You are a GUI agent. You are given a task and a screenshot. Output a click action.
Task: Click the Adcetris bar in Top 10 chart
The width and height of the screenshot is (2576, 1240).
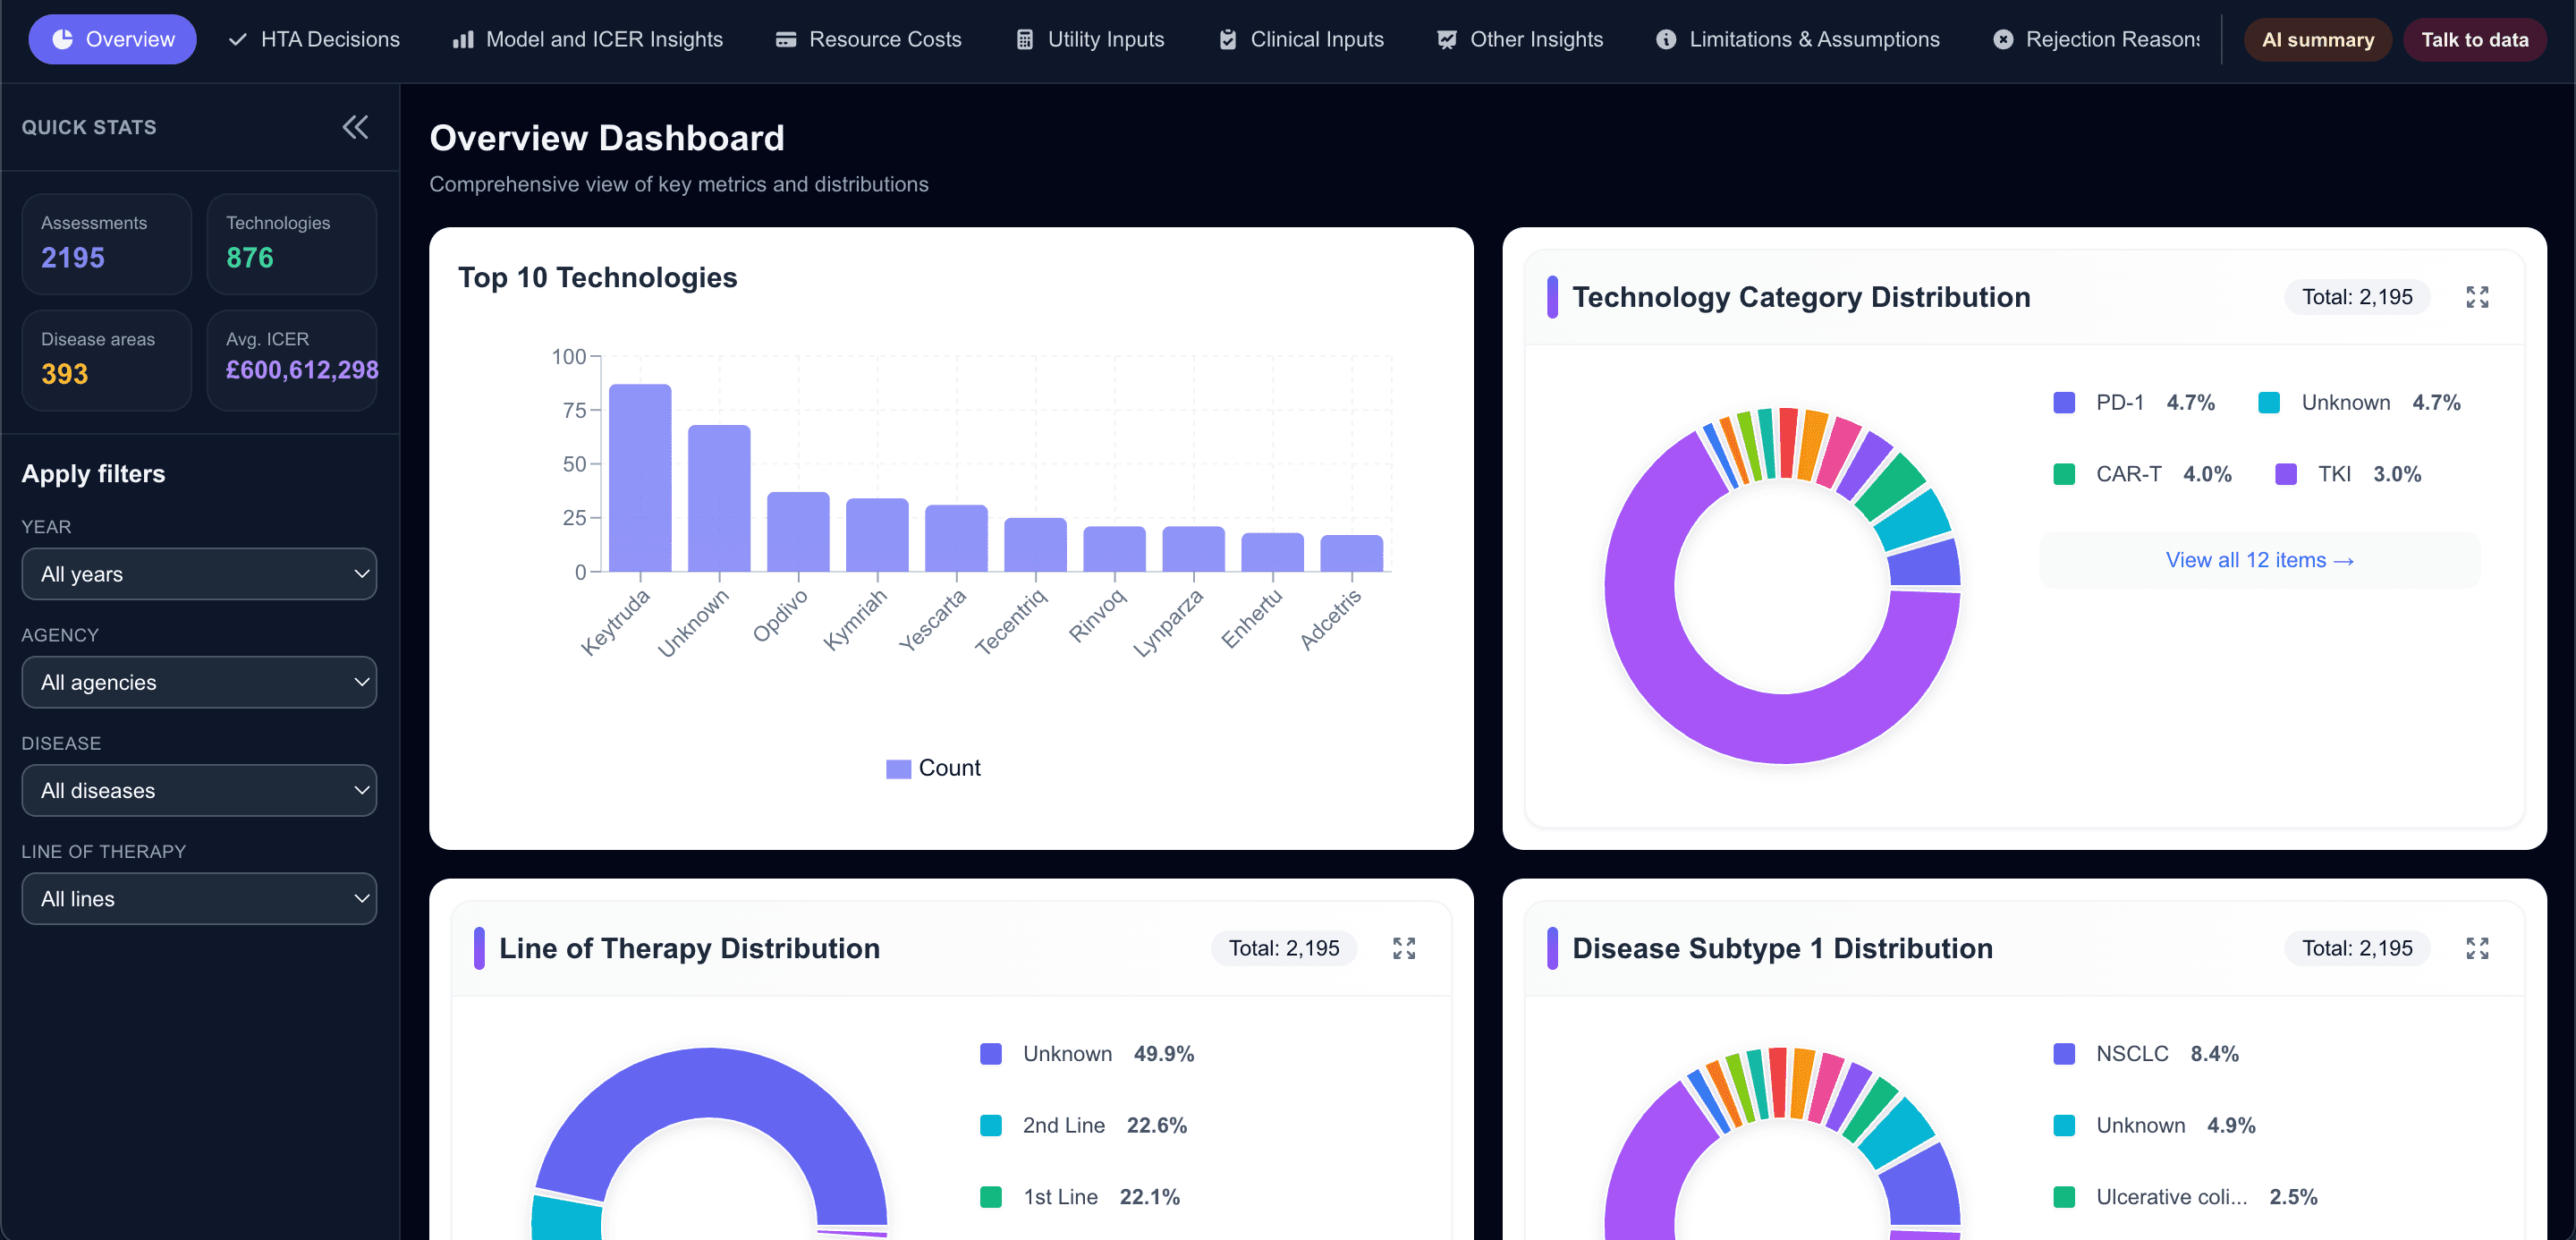[1352, 553]
